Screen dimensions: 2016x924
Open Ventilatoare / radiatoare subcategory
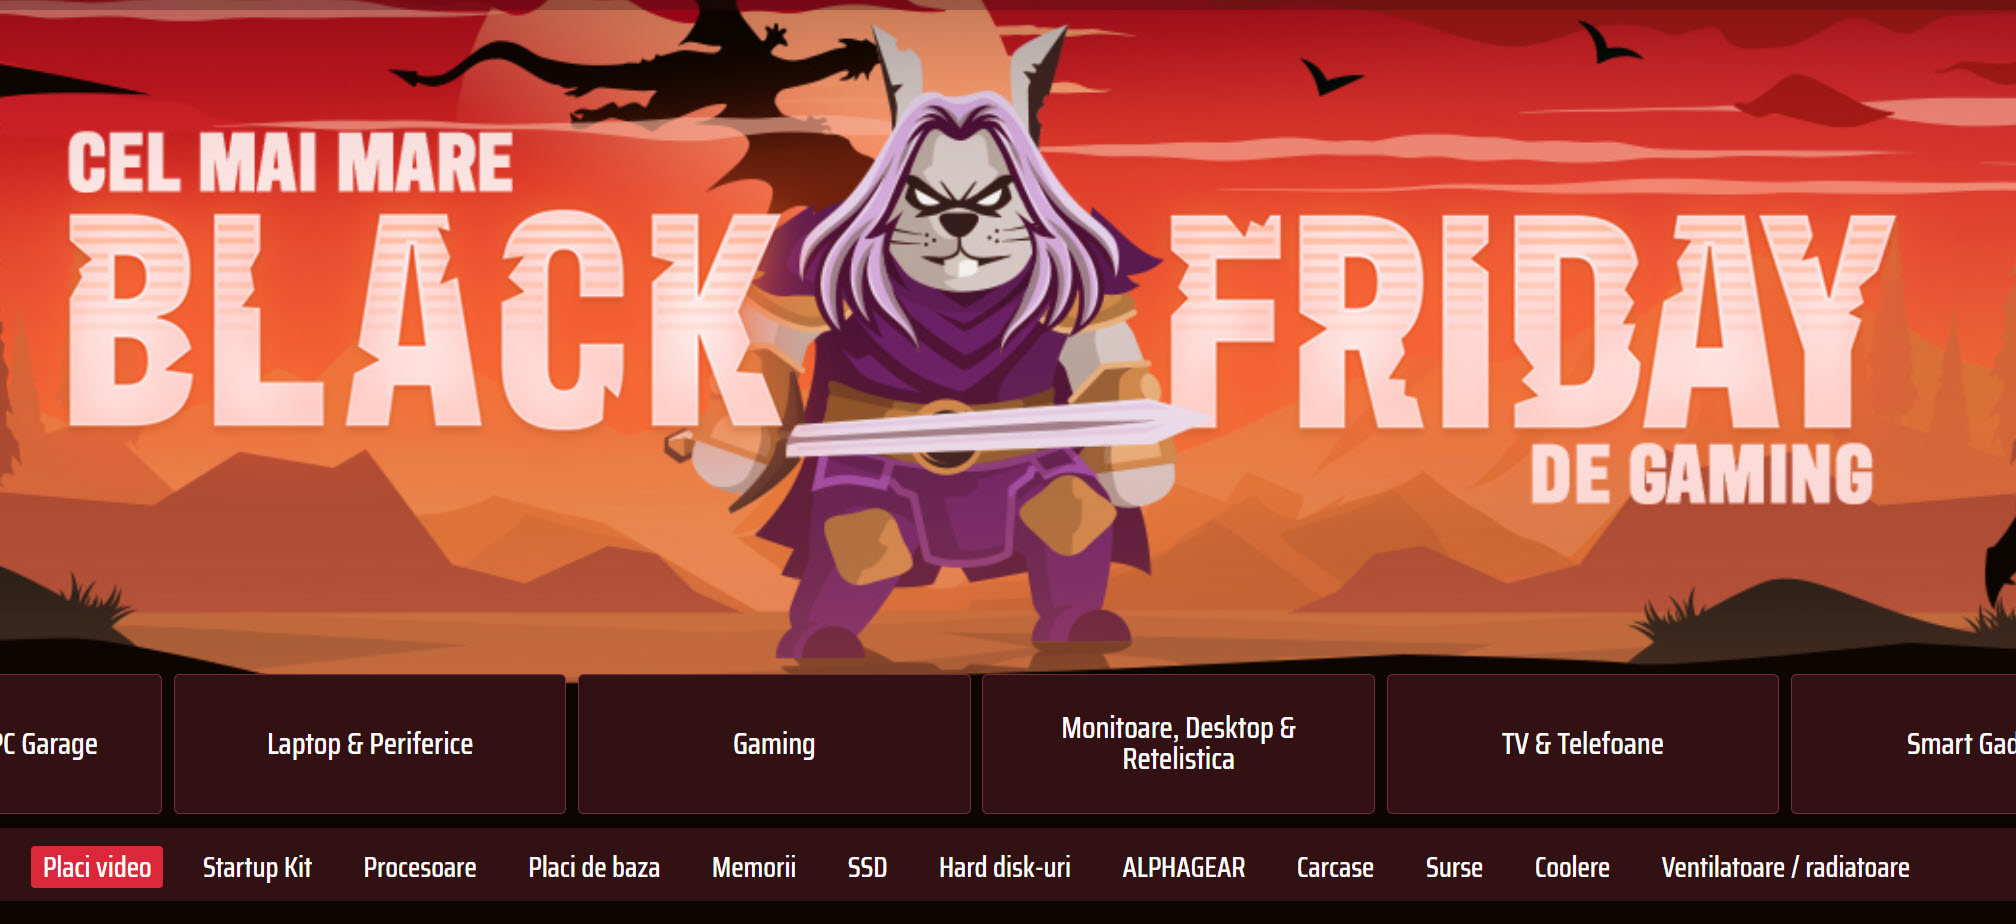(1785, 867)
